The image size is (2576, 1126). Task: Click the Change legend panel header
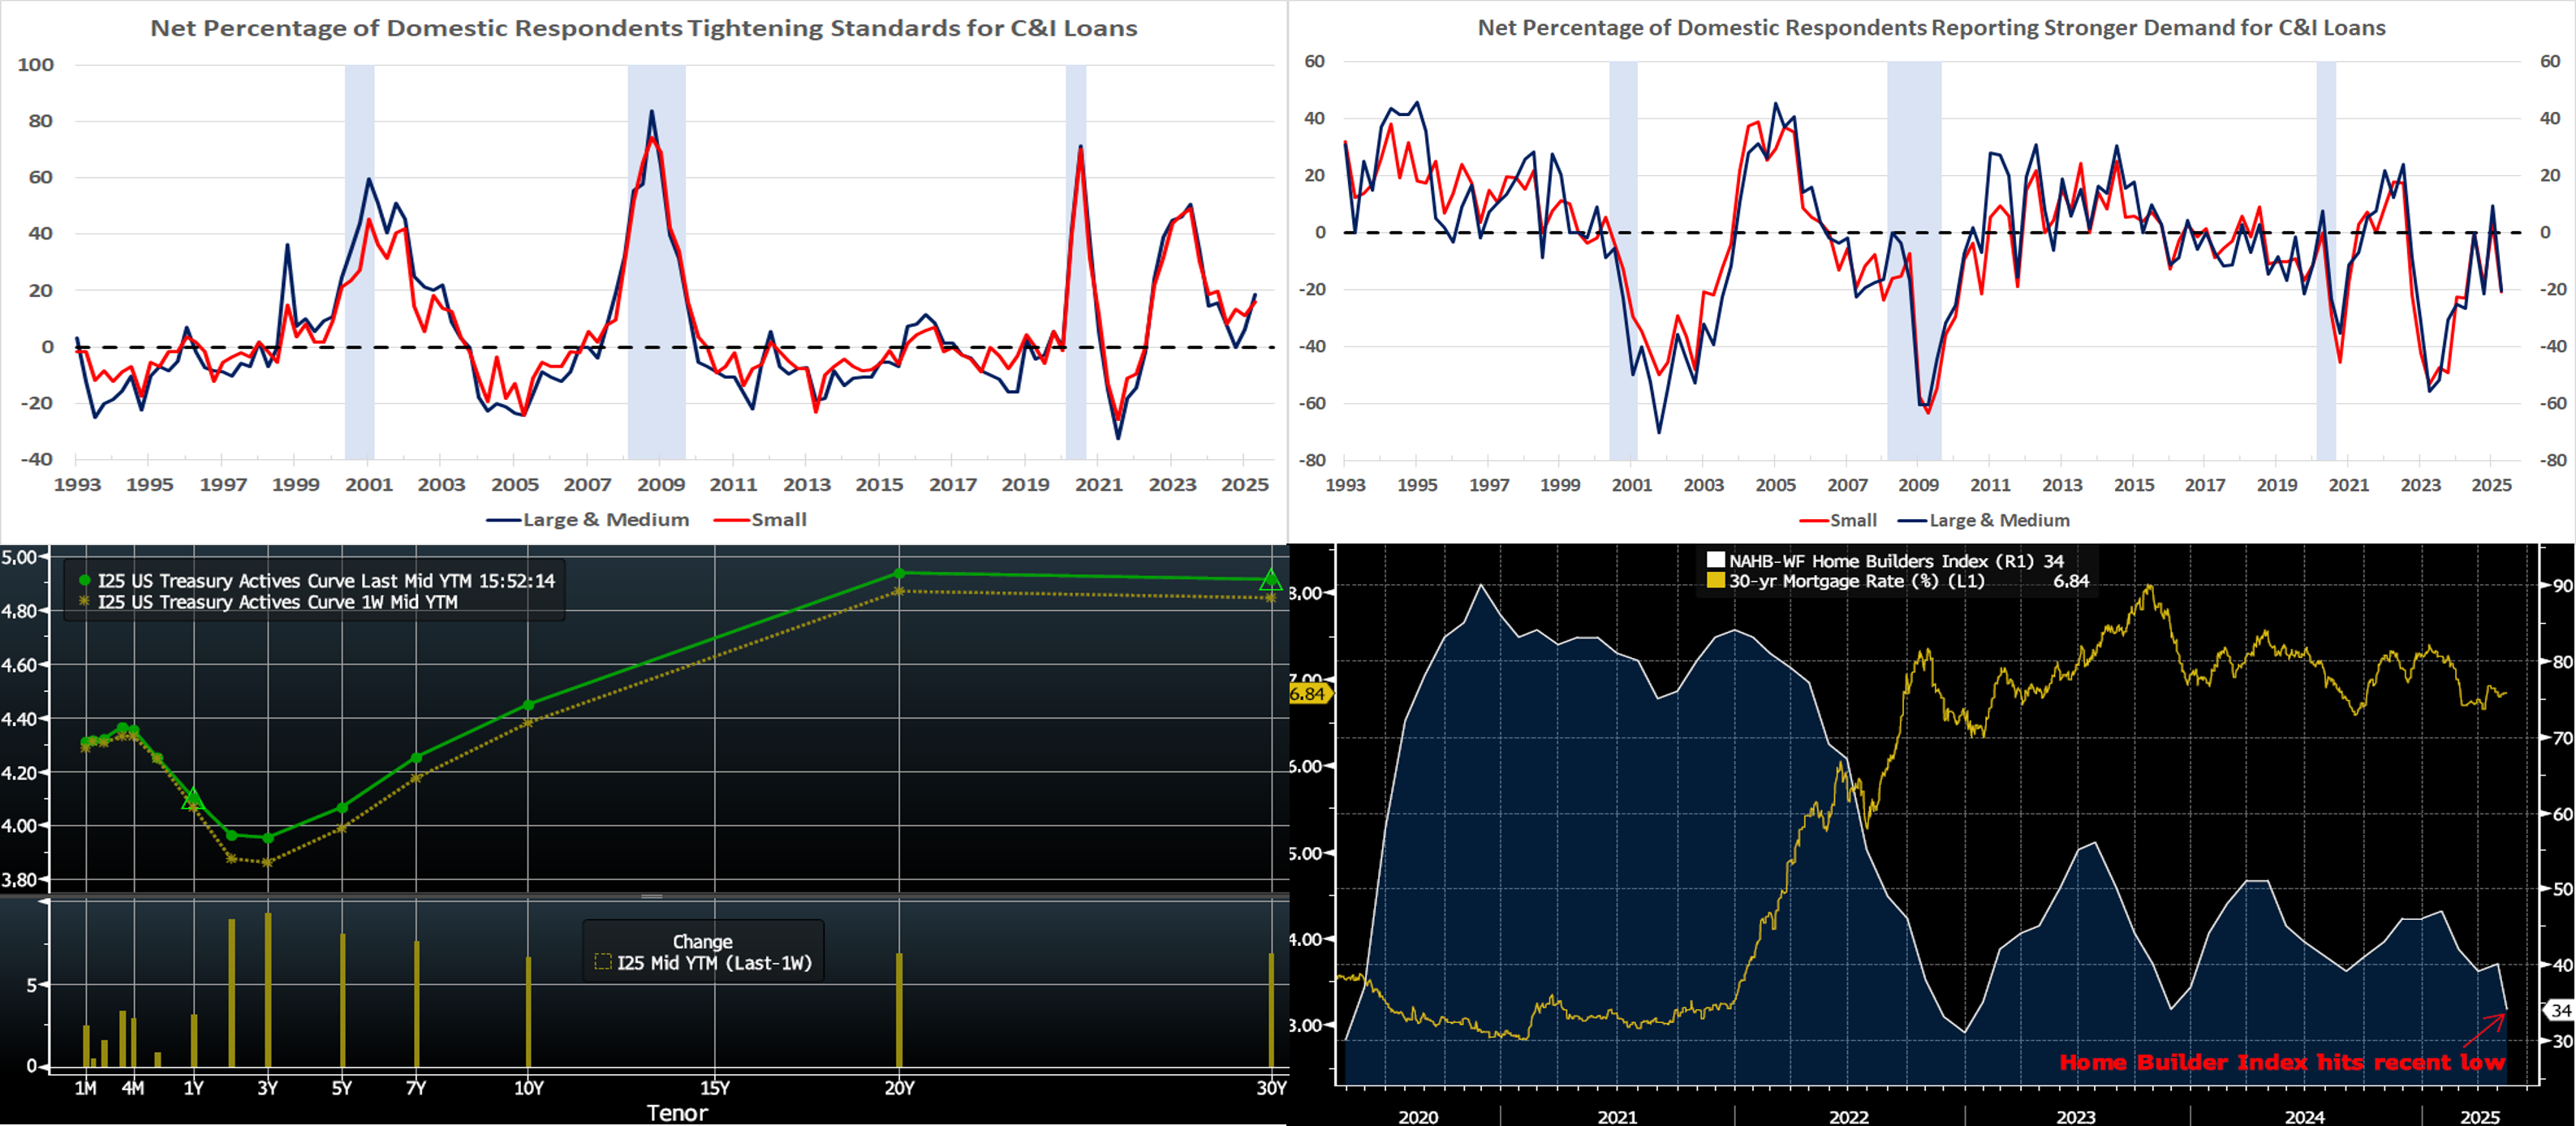pos(702,941)
